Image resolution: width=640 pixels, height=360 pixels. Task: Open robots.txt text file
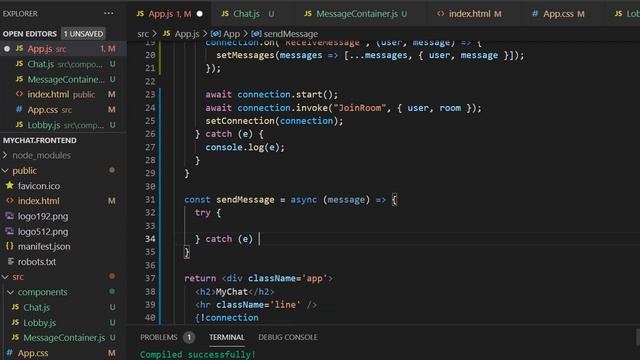pos(63,262)
